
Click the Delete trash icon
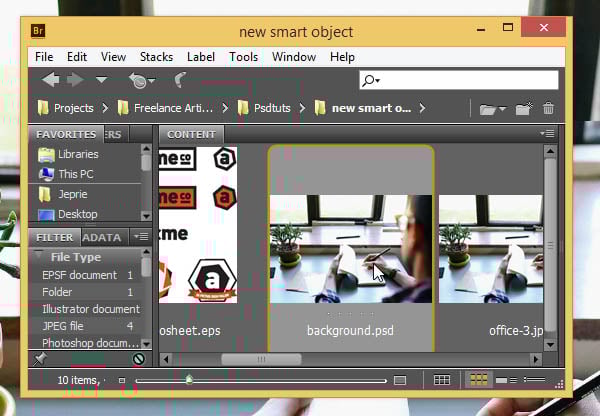[x=548, y=108]
